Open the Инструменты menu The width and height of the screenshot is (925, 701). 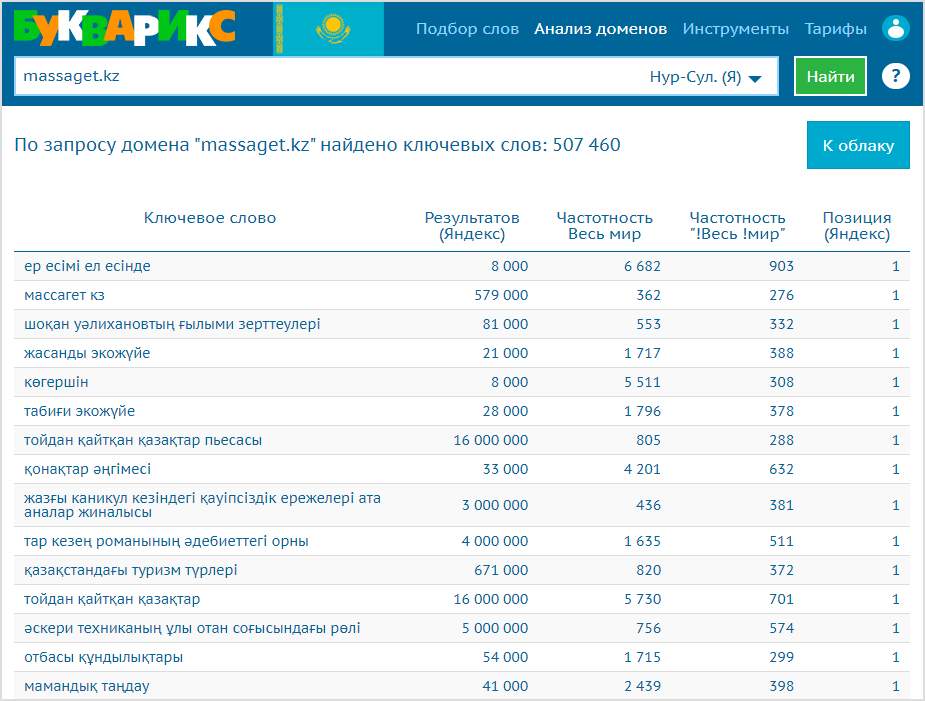[x=736, y=29]
